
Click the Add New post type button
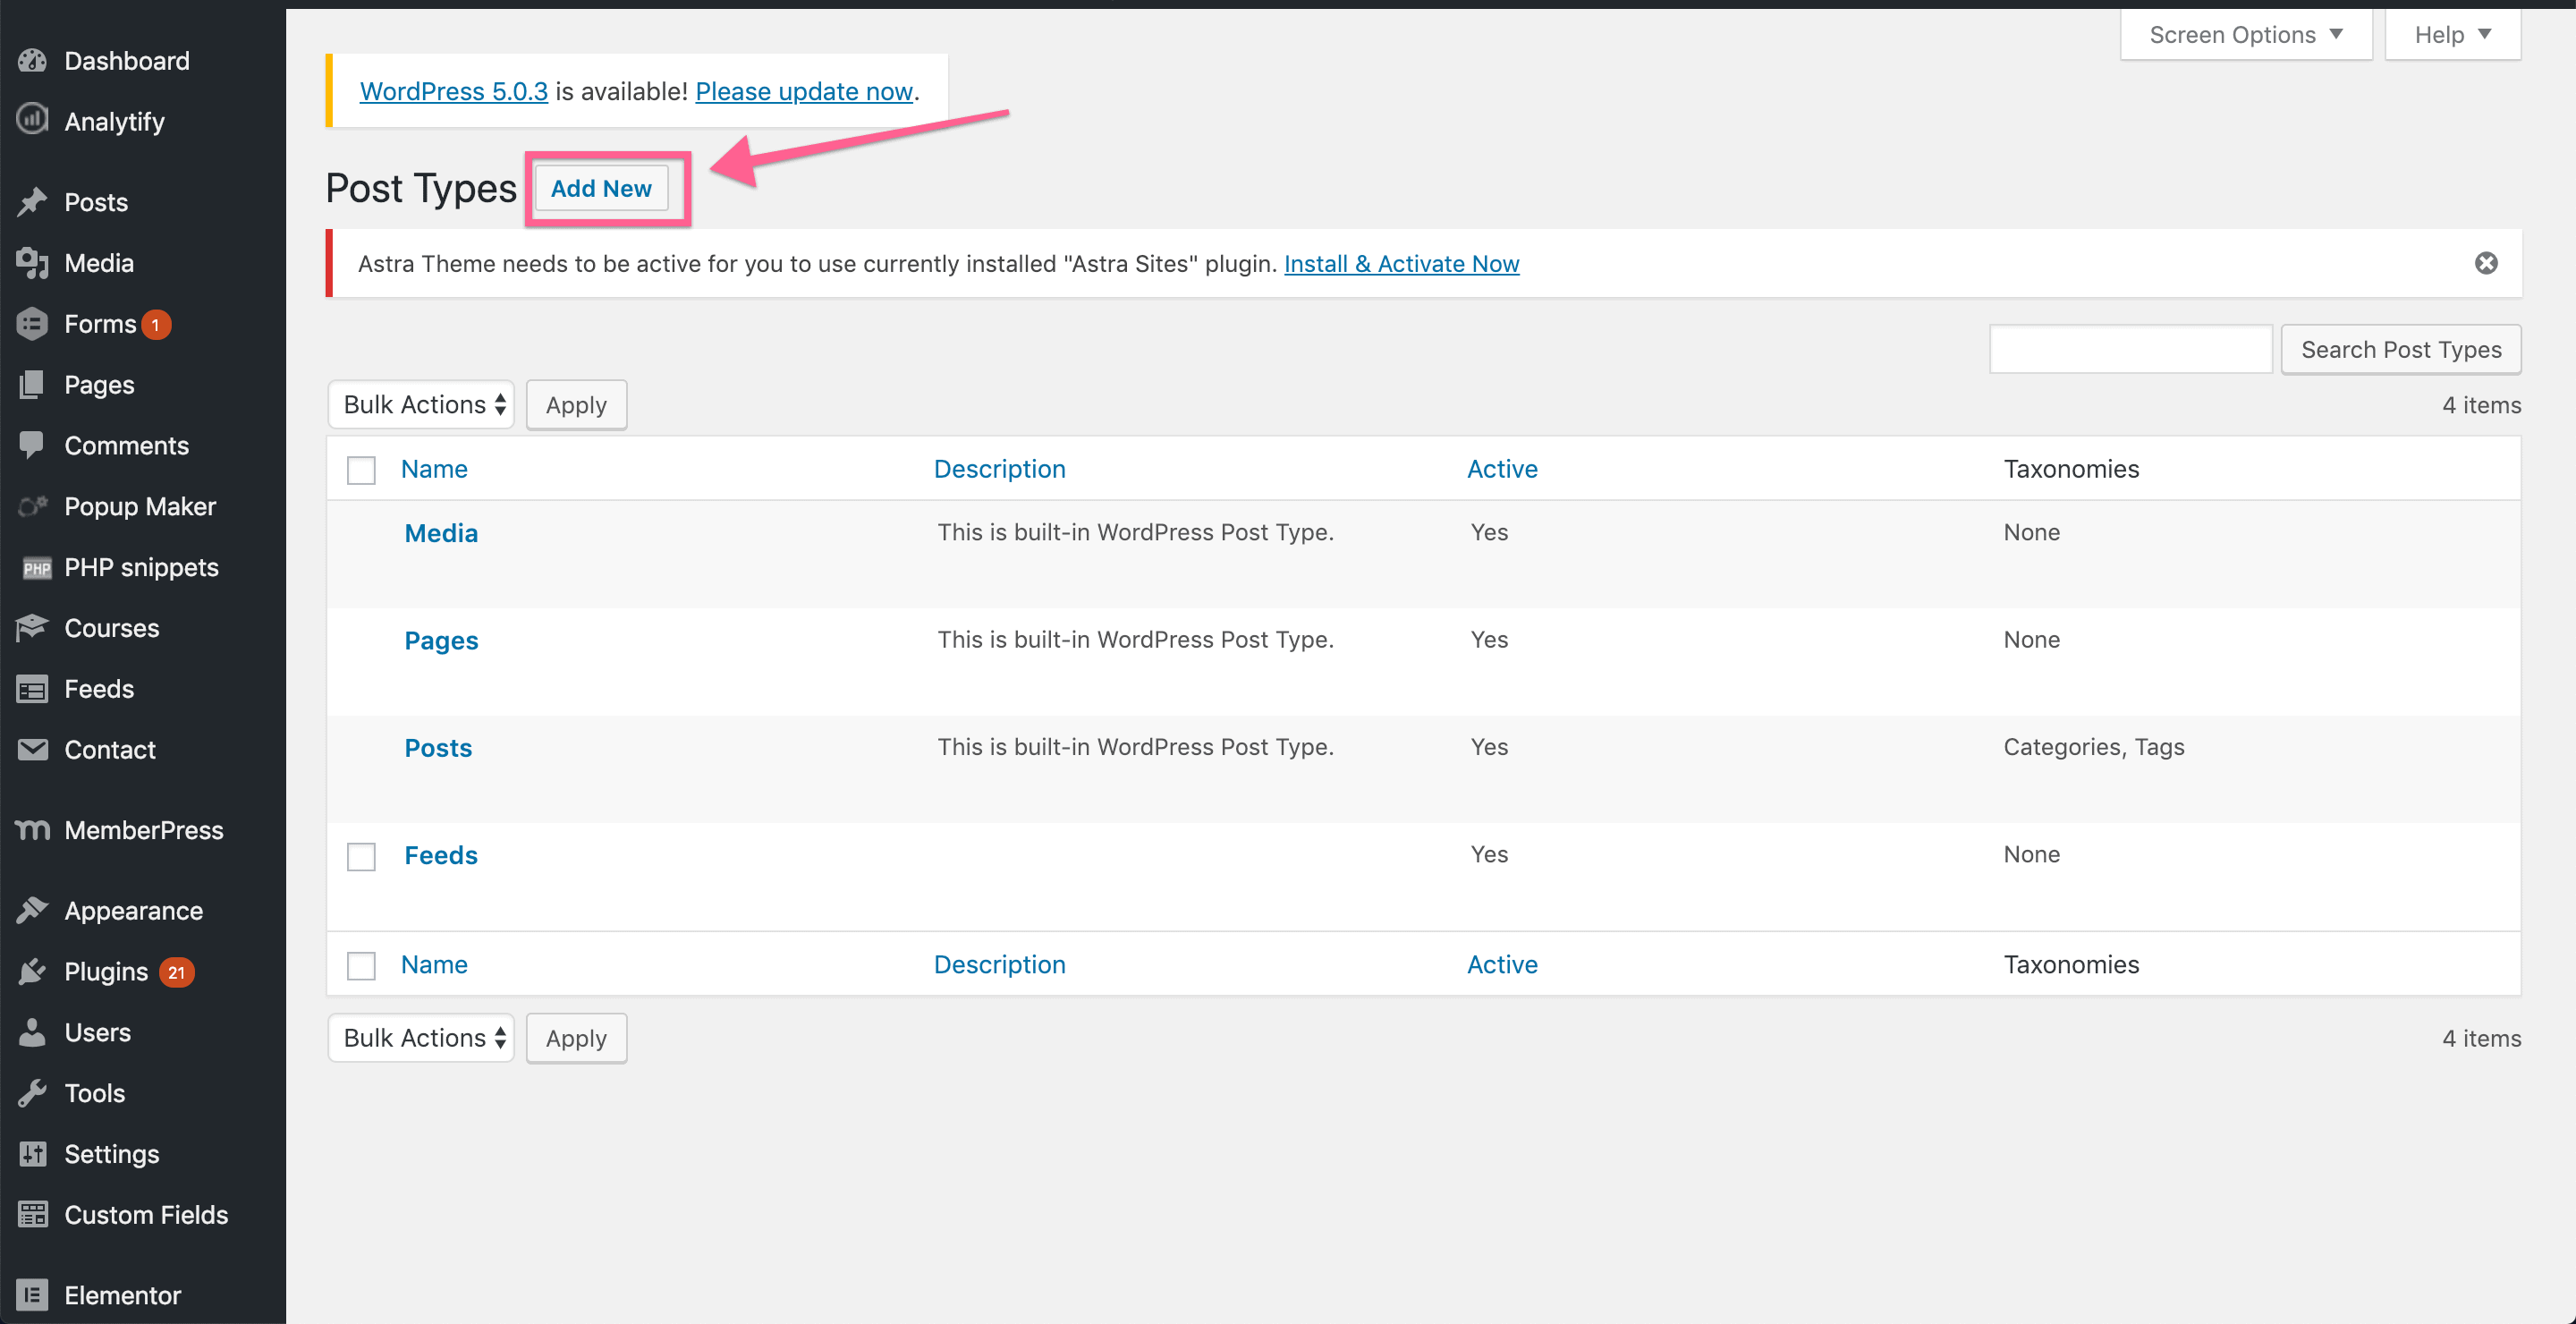click(601, 188)
